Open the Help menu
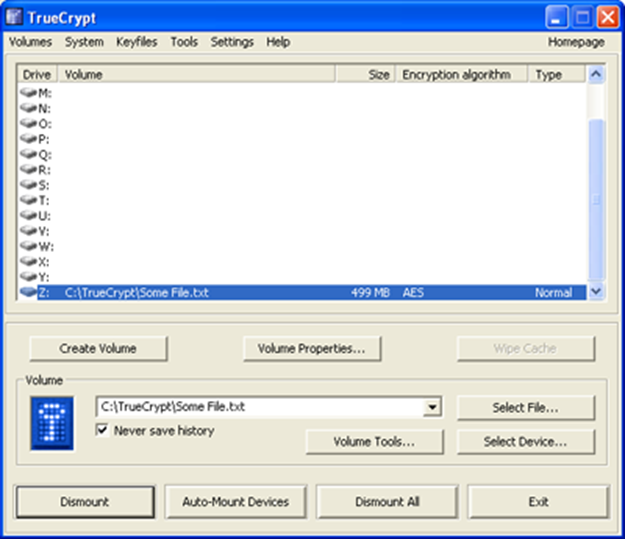Screen dimensions: 625x539 point(278,42)
